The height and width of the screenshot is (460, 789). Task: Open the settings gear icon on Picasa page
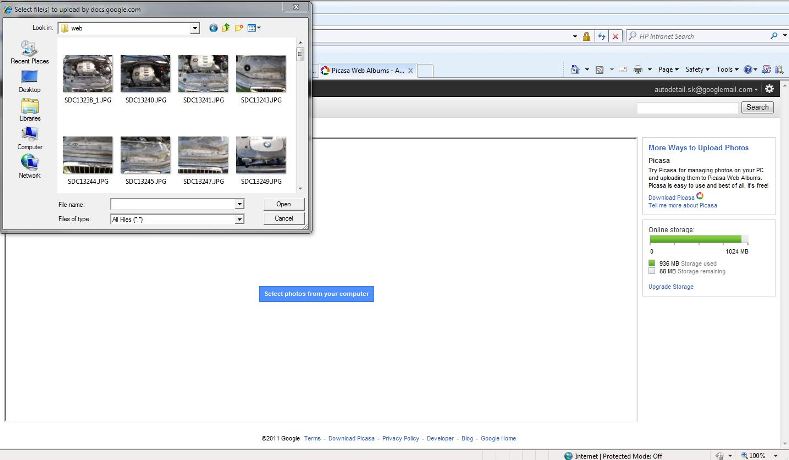pyautogui.click(x=769, y=89)
